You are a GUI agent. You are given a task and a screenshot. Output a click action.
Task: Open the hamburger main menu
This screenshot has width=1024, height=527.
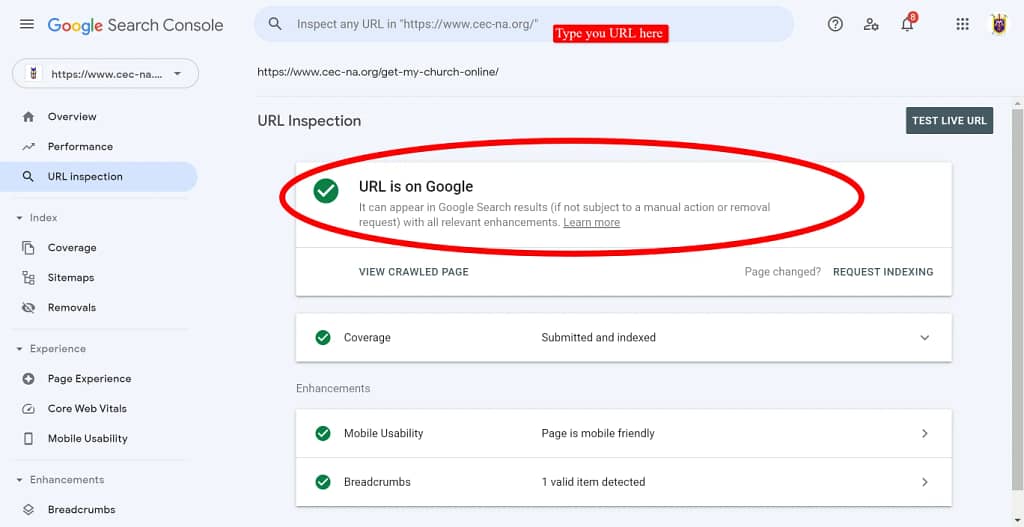[27, 24]
